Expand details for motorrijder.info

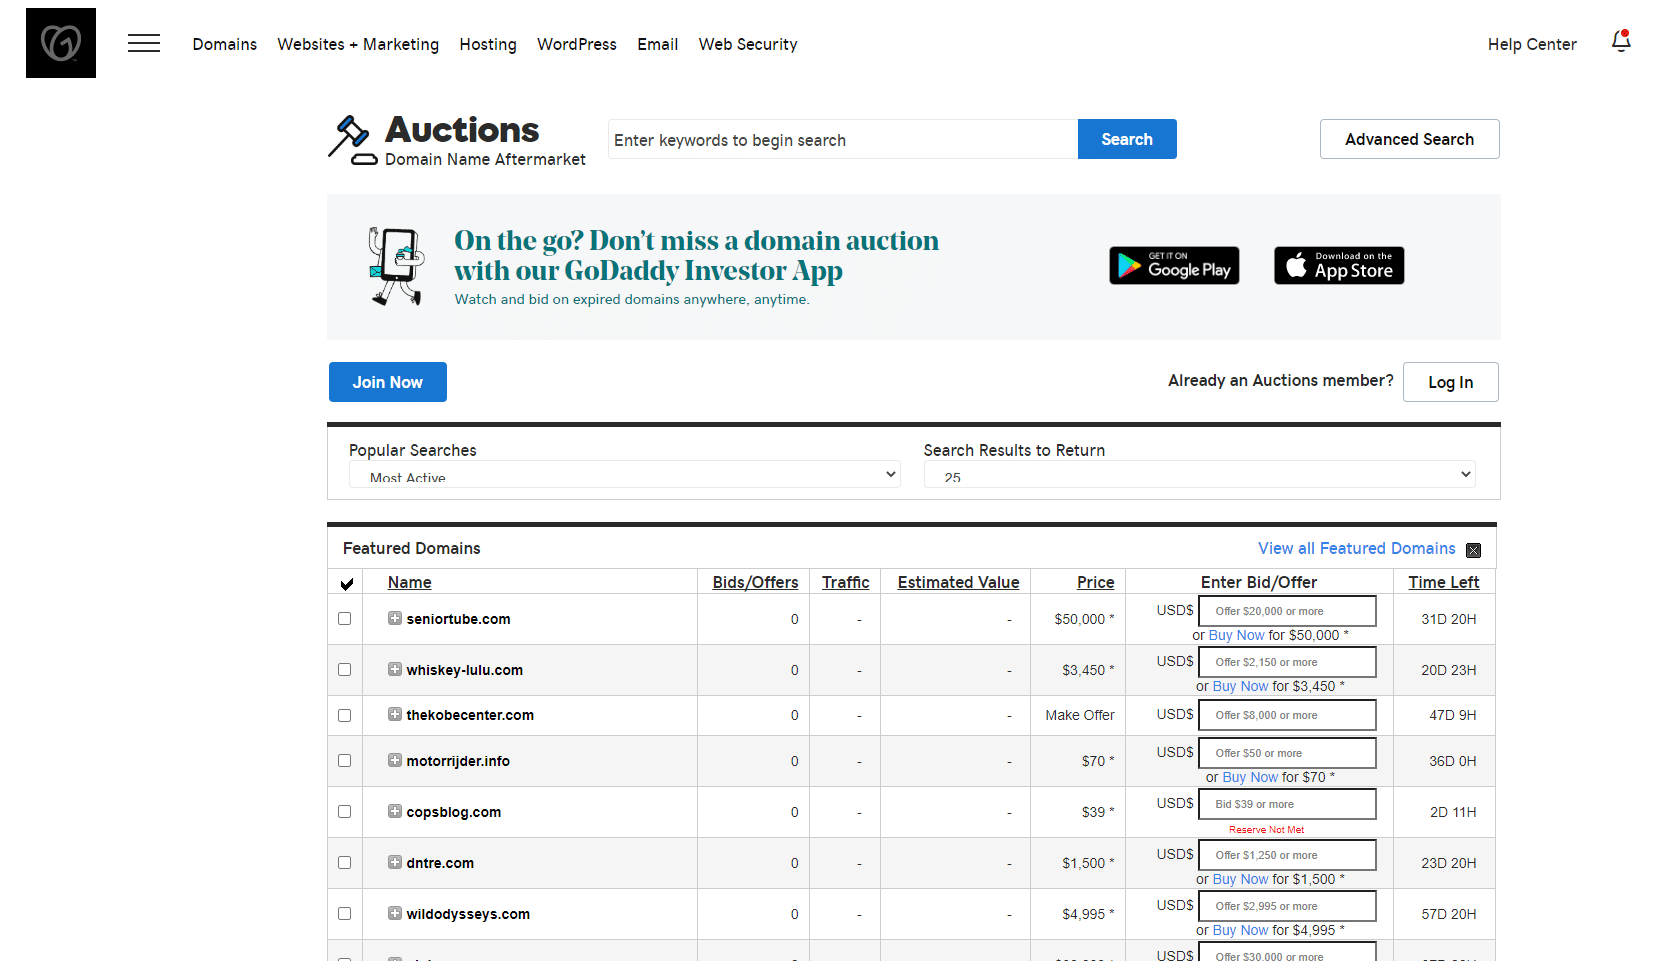click(395, 760)
